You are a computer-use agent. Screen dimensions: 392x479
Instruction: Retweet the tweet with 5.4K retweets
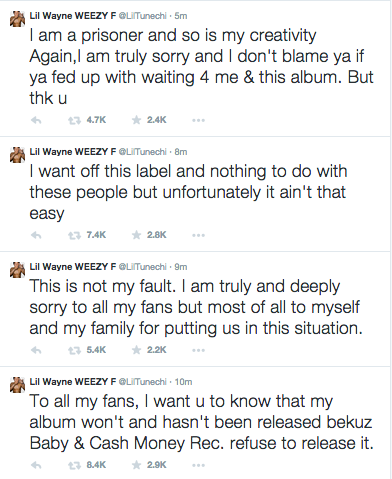click(74, 350)
